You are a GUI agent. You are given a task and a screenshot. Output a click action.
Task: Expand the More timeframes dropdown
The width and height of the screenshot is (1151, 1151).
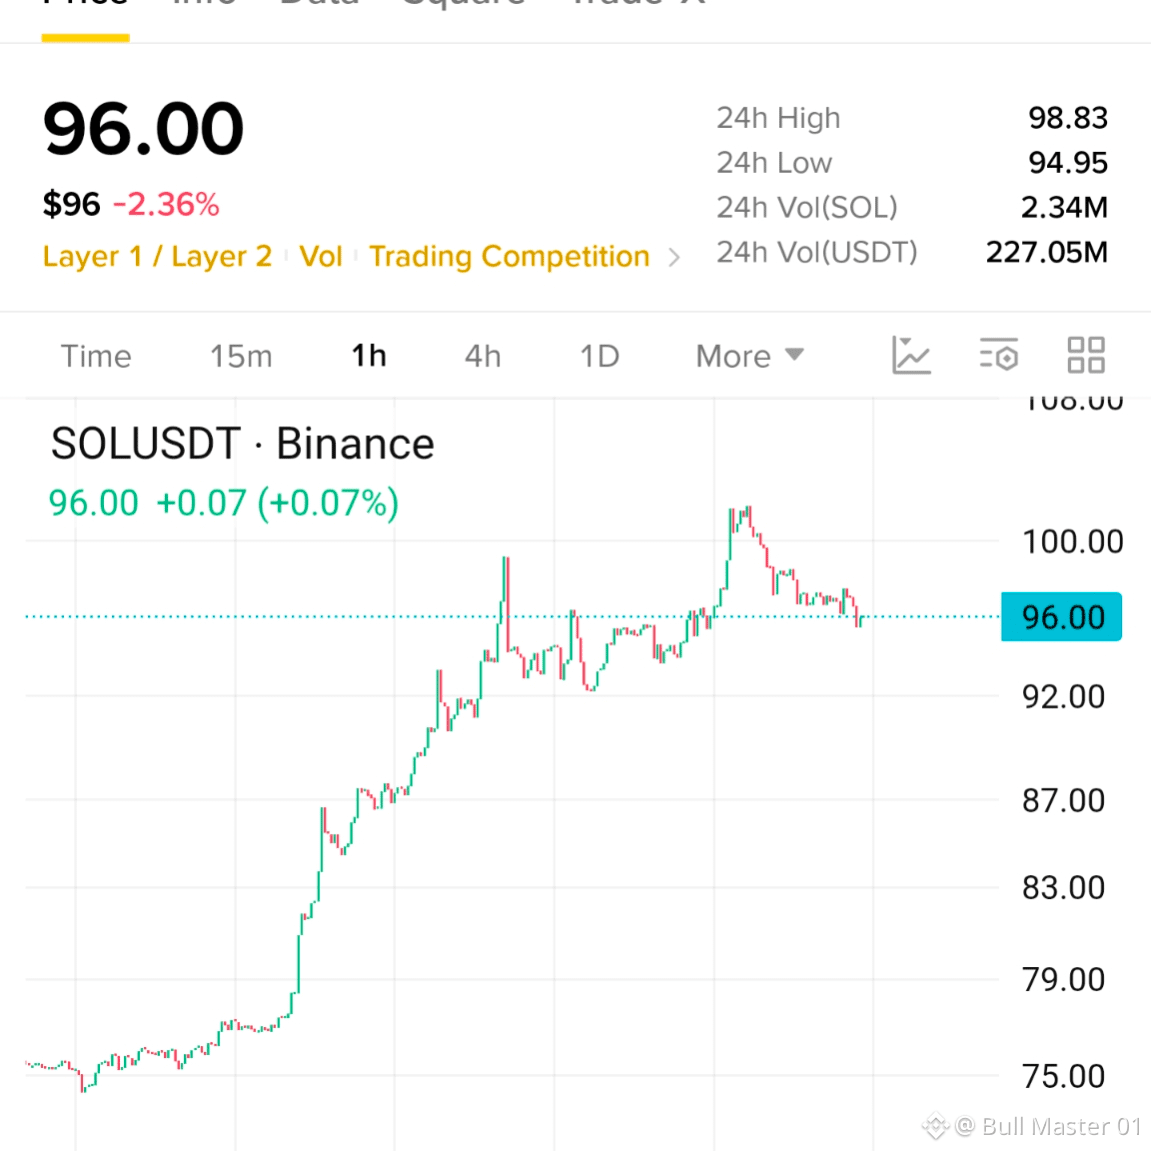(x=749, y=356)
